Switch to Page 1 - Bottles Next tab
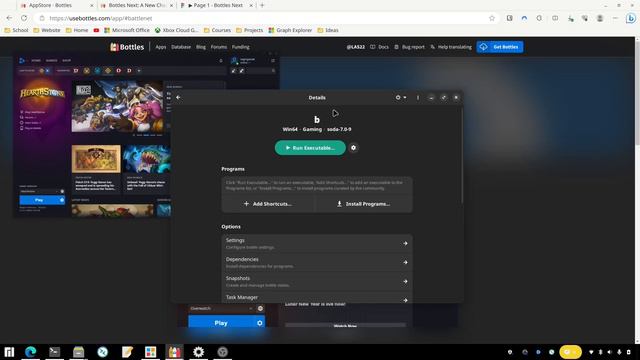The width and height of the screenshot is (640, 360). pyautogui.click(x=216, y=5)
